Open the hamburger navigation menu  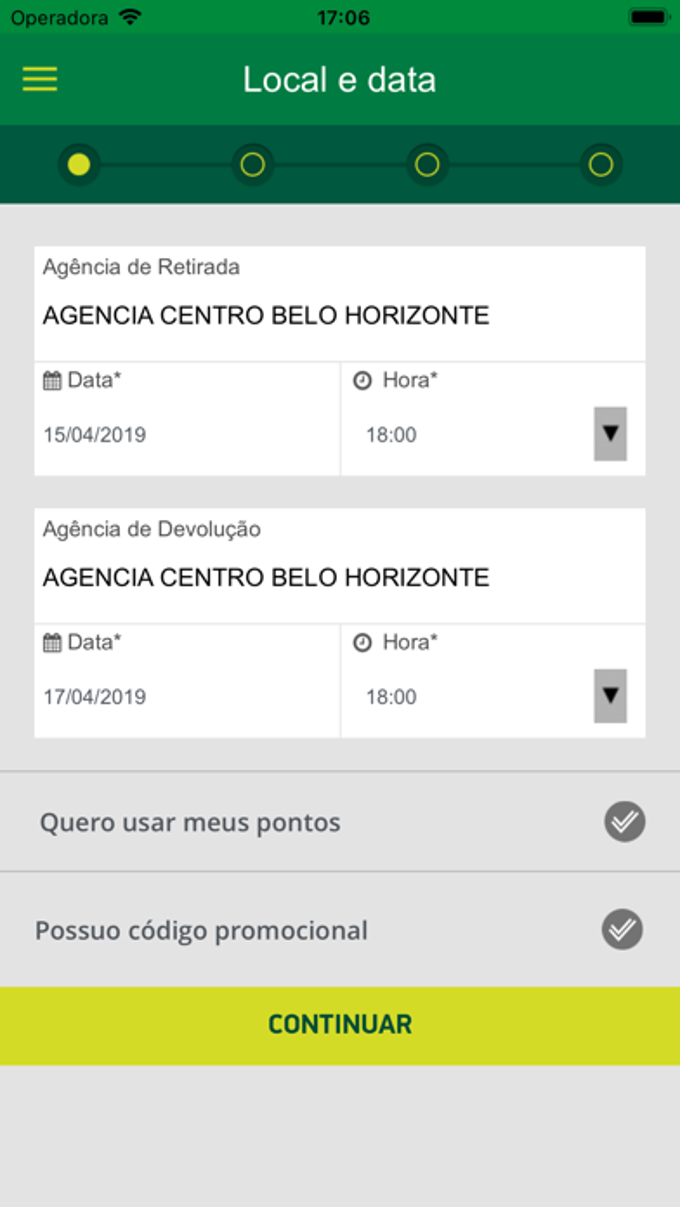pos(39,79)
